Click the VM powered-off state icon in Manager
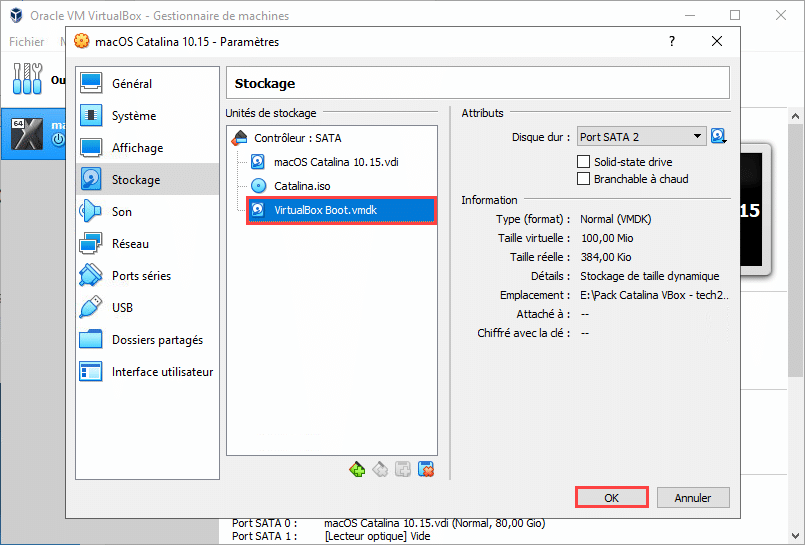805x545 pixels. click(x=58, y=140)
